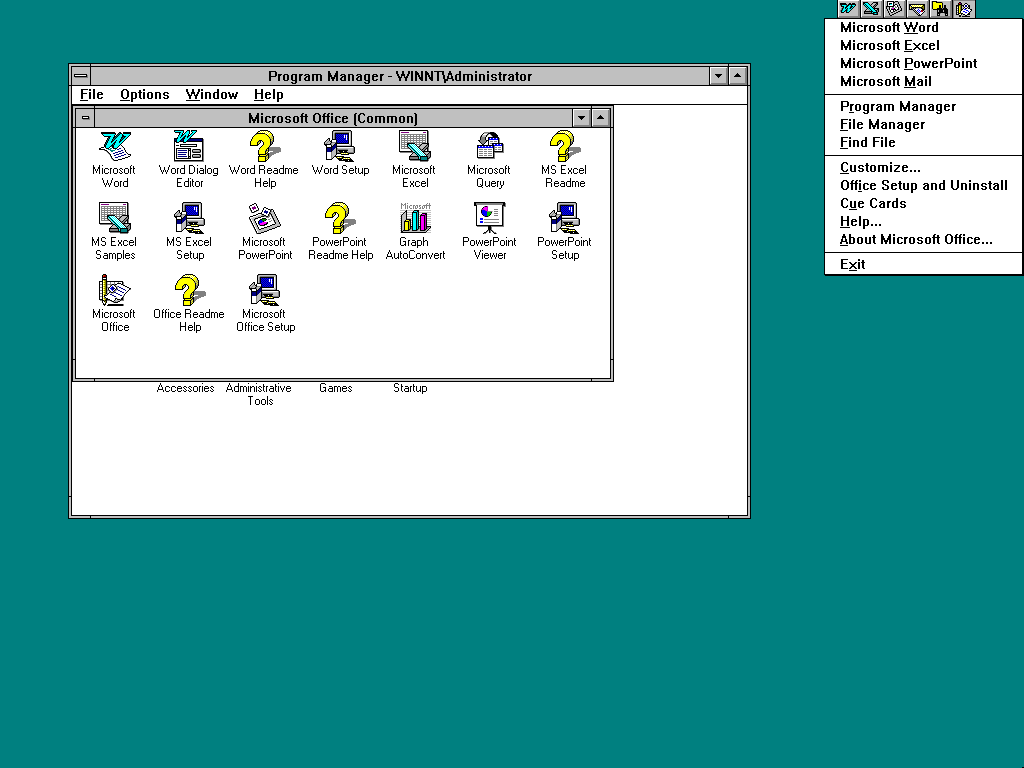
Task: Click the Excel button in Office toolbar
Action: click(x=871, y=9)
